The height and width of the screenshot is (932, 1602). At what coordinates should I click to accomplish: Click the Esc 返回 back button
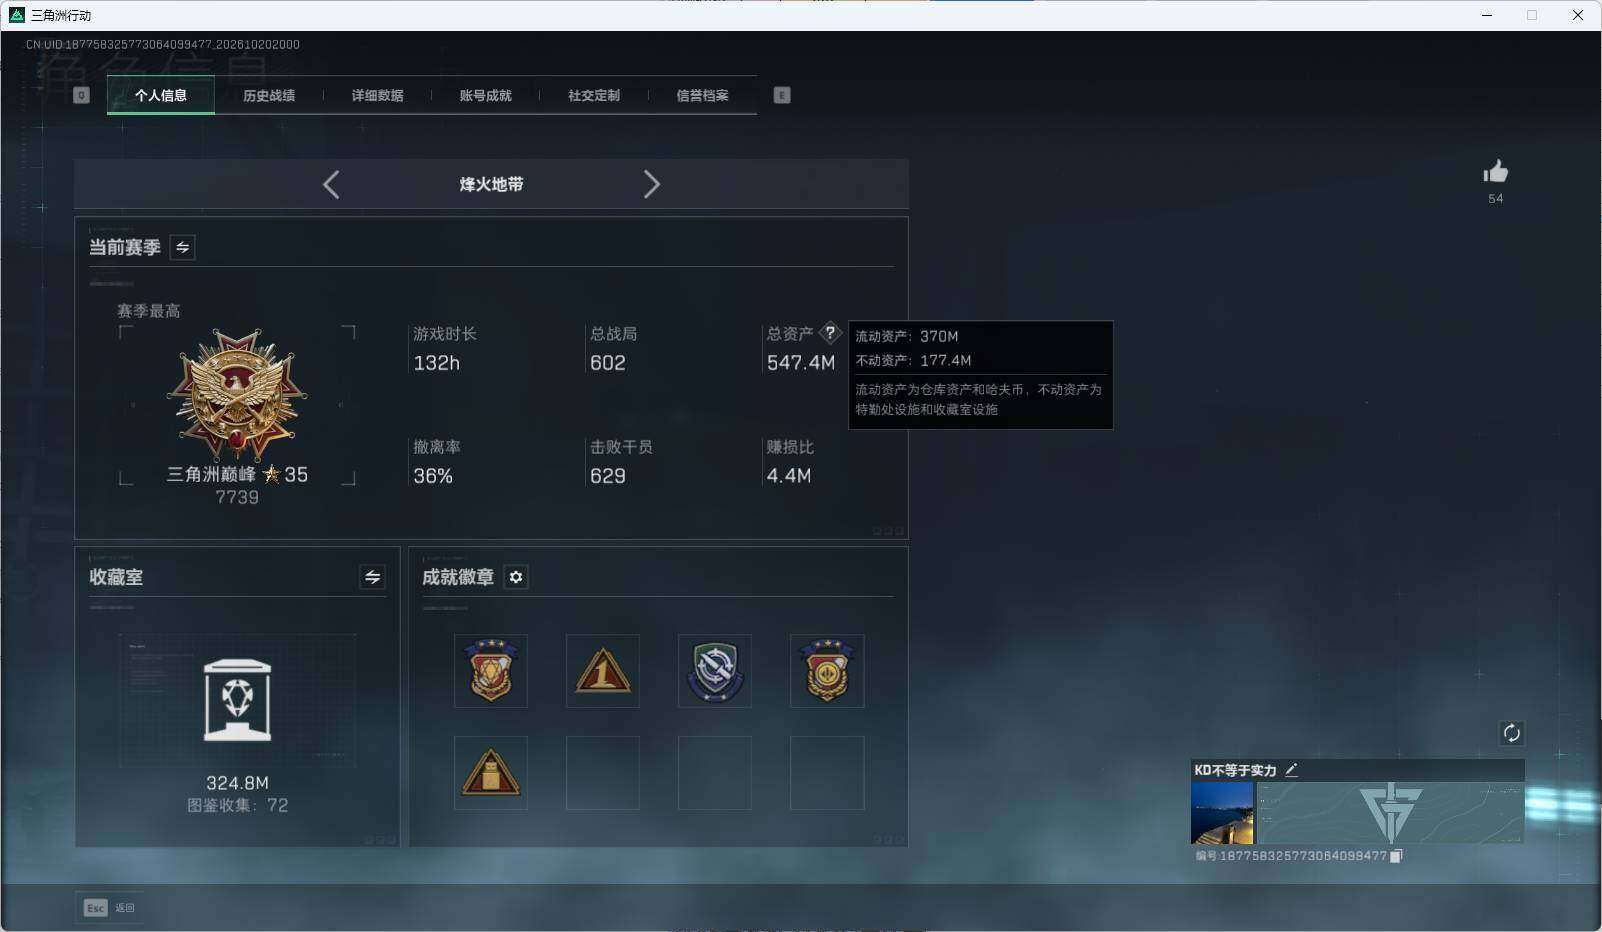point(109,908)
